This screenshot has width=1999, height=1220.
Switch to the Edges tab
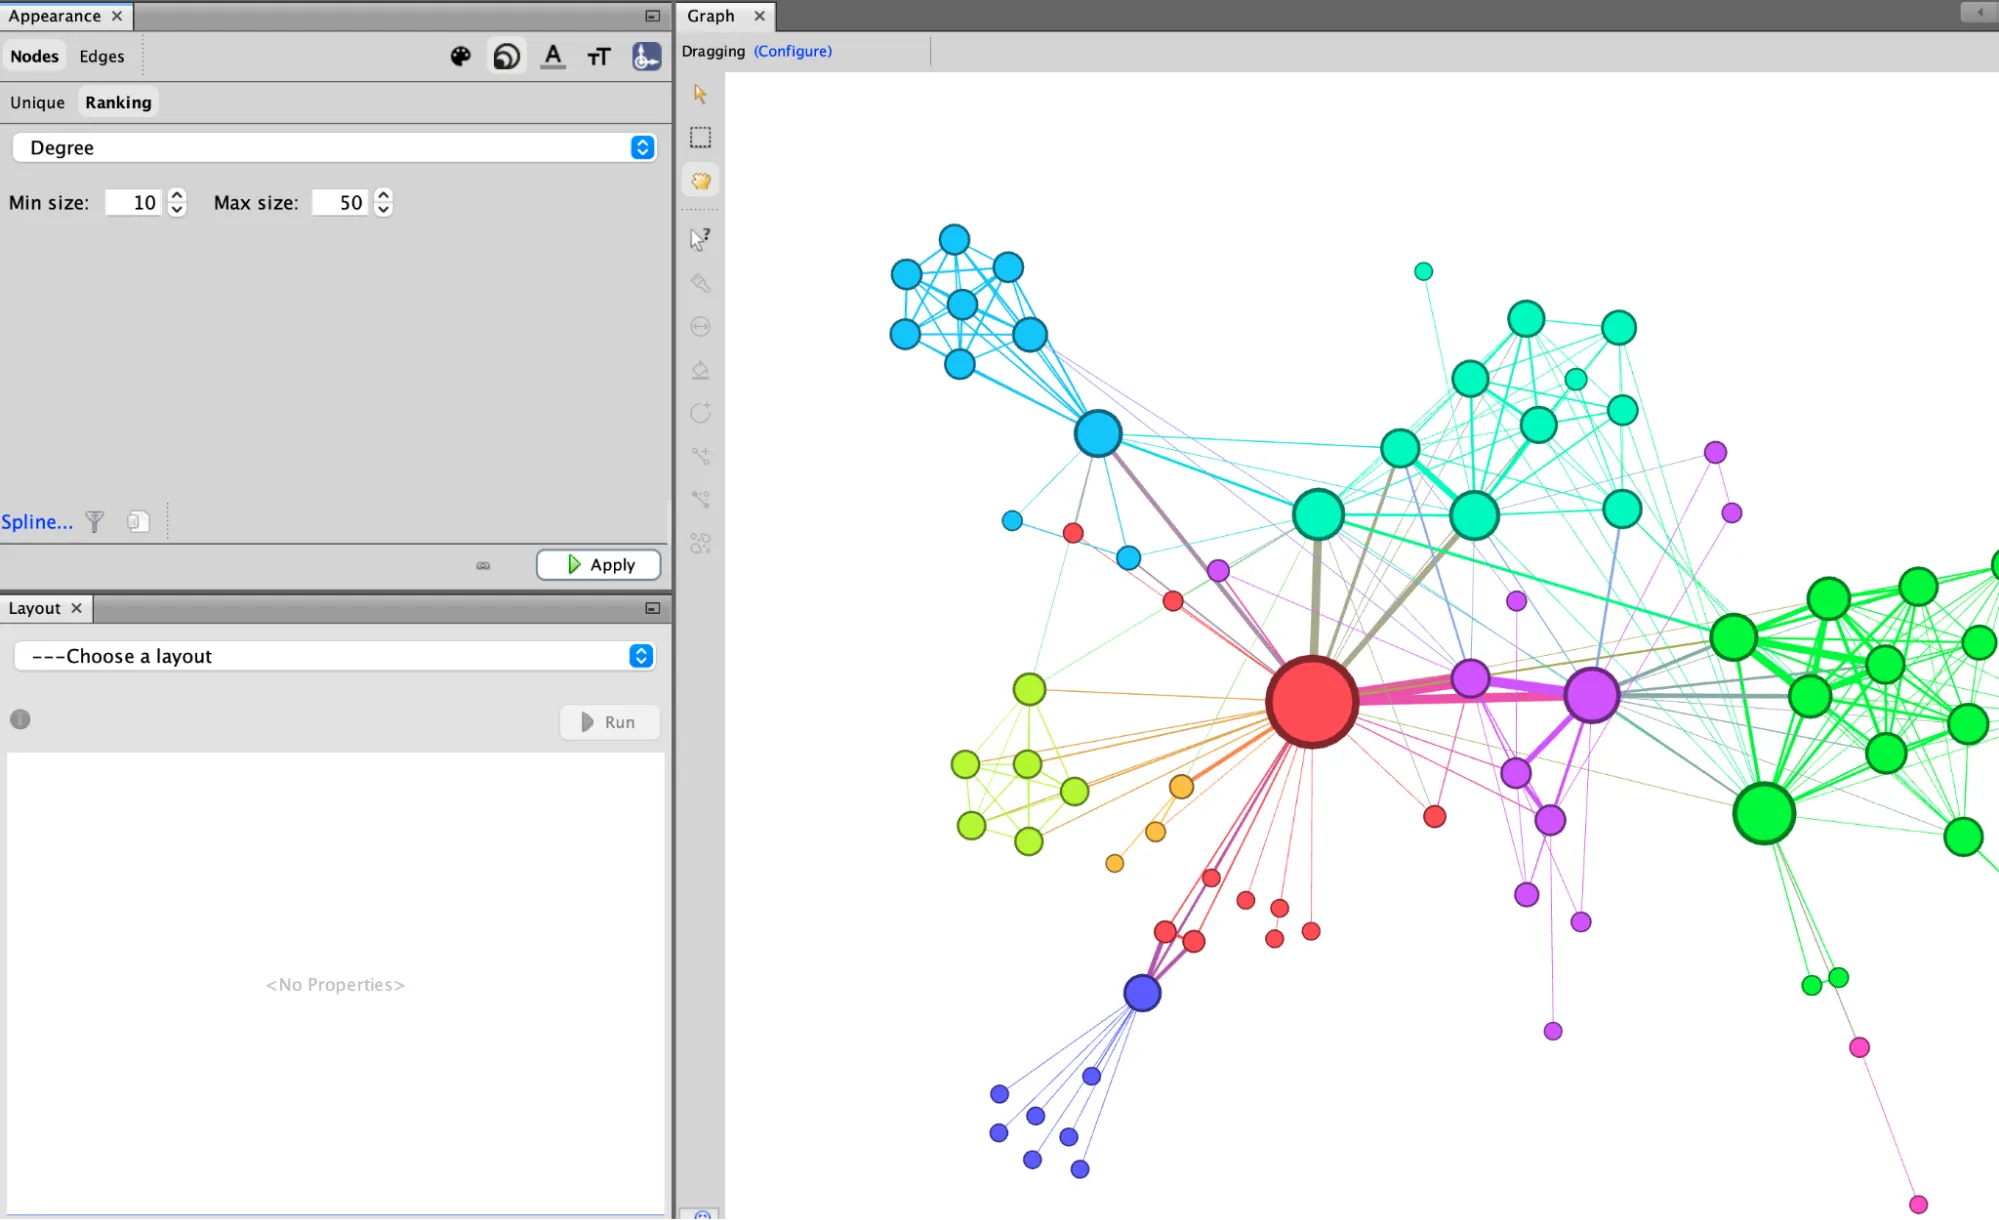[x=102, y=57]
